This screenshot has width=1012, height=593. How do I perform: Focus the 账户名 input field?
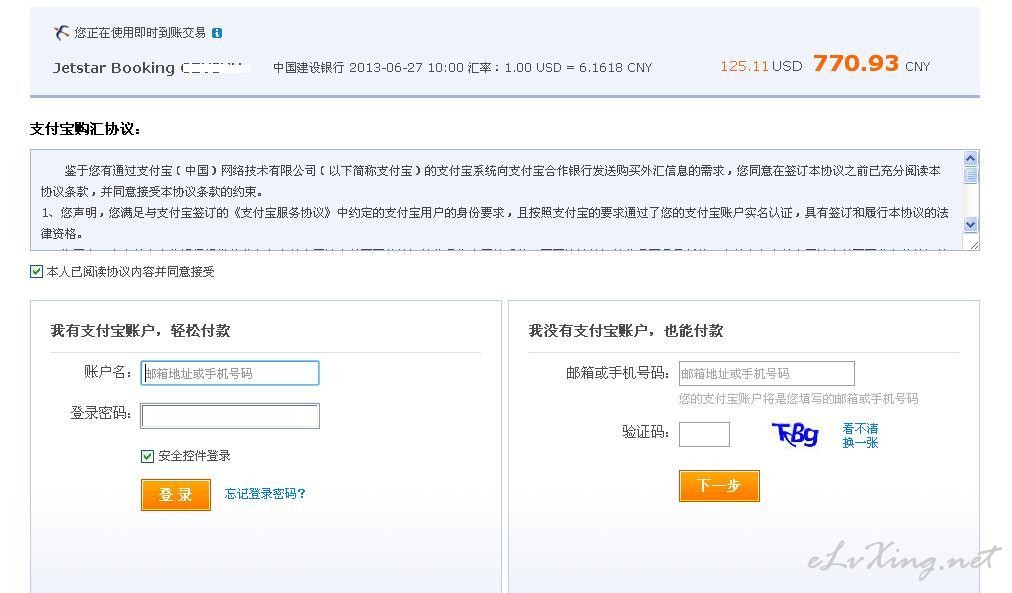point(230,373)
